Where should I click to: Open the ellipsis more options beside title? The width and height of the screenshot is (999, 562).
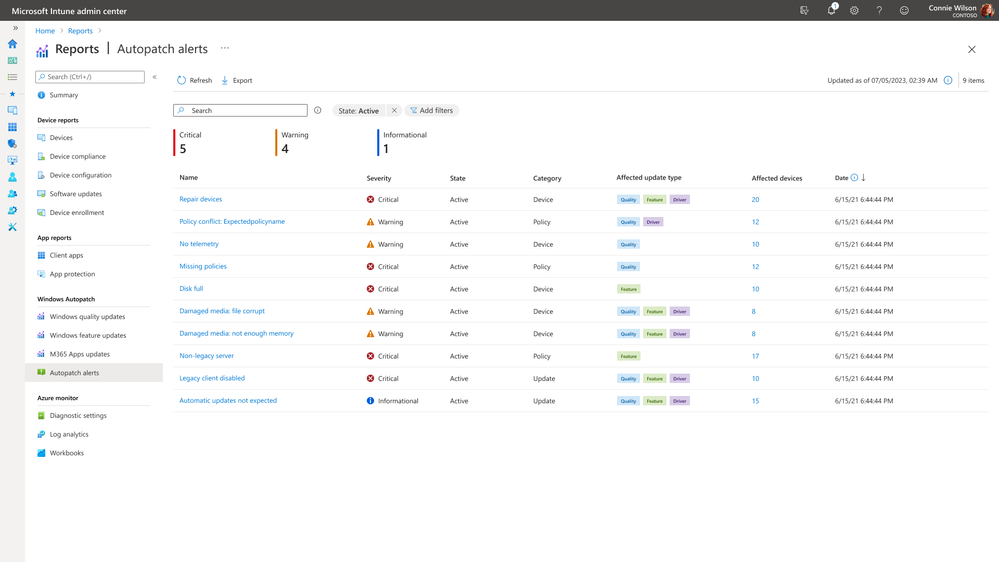[225, 48]
